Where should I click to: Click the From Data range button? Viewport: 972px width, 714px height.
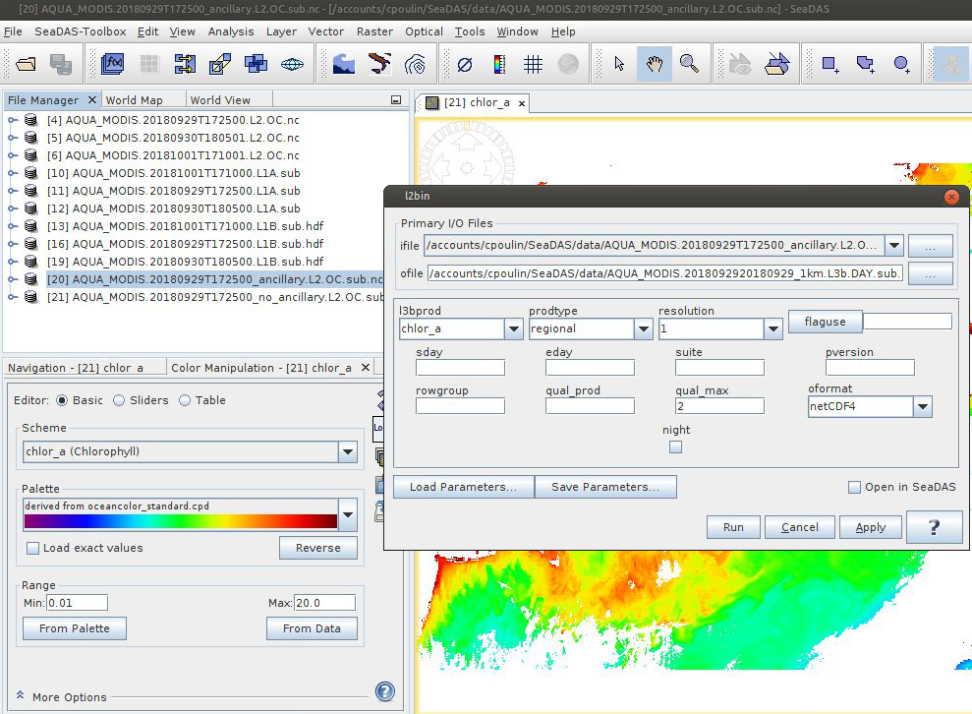click(312, 628)
